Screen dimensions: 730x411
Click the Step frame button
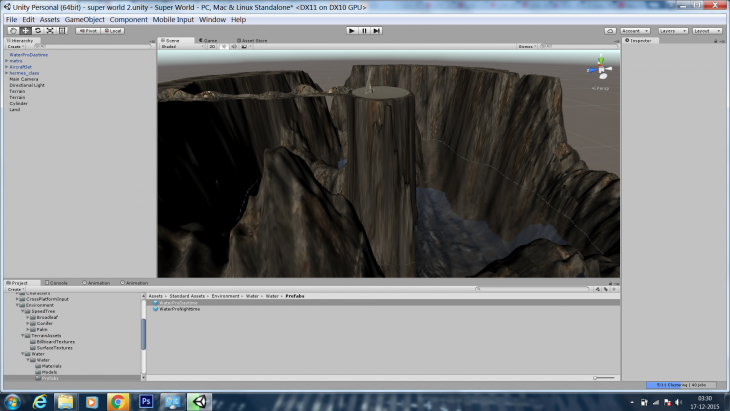click(x=377, y=30)
